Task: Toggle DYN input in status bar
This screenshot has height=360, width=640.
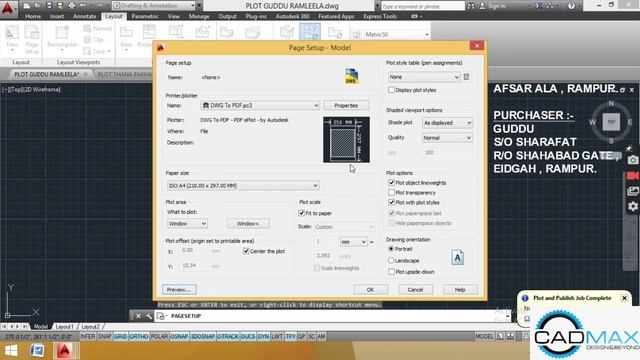Action: coord(263,336)
